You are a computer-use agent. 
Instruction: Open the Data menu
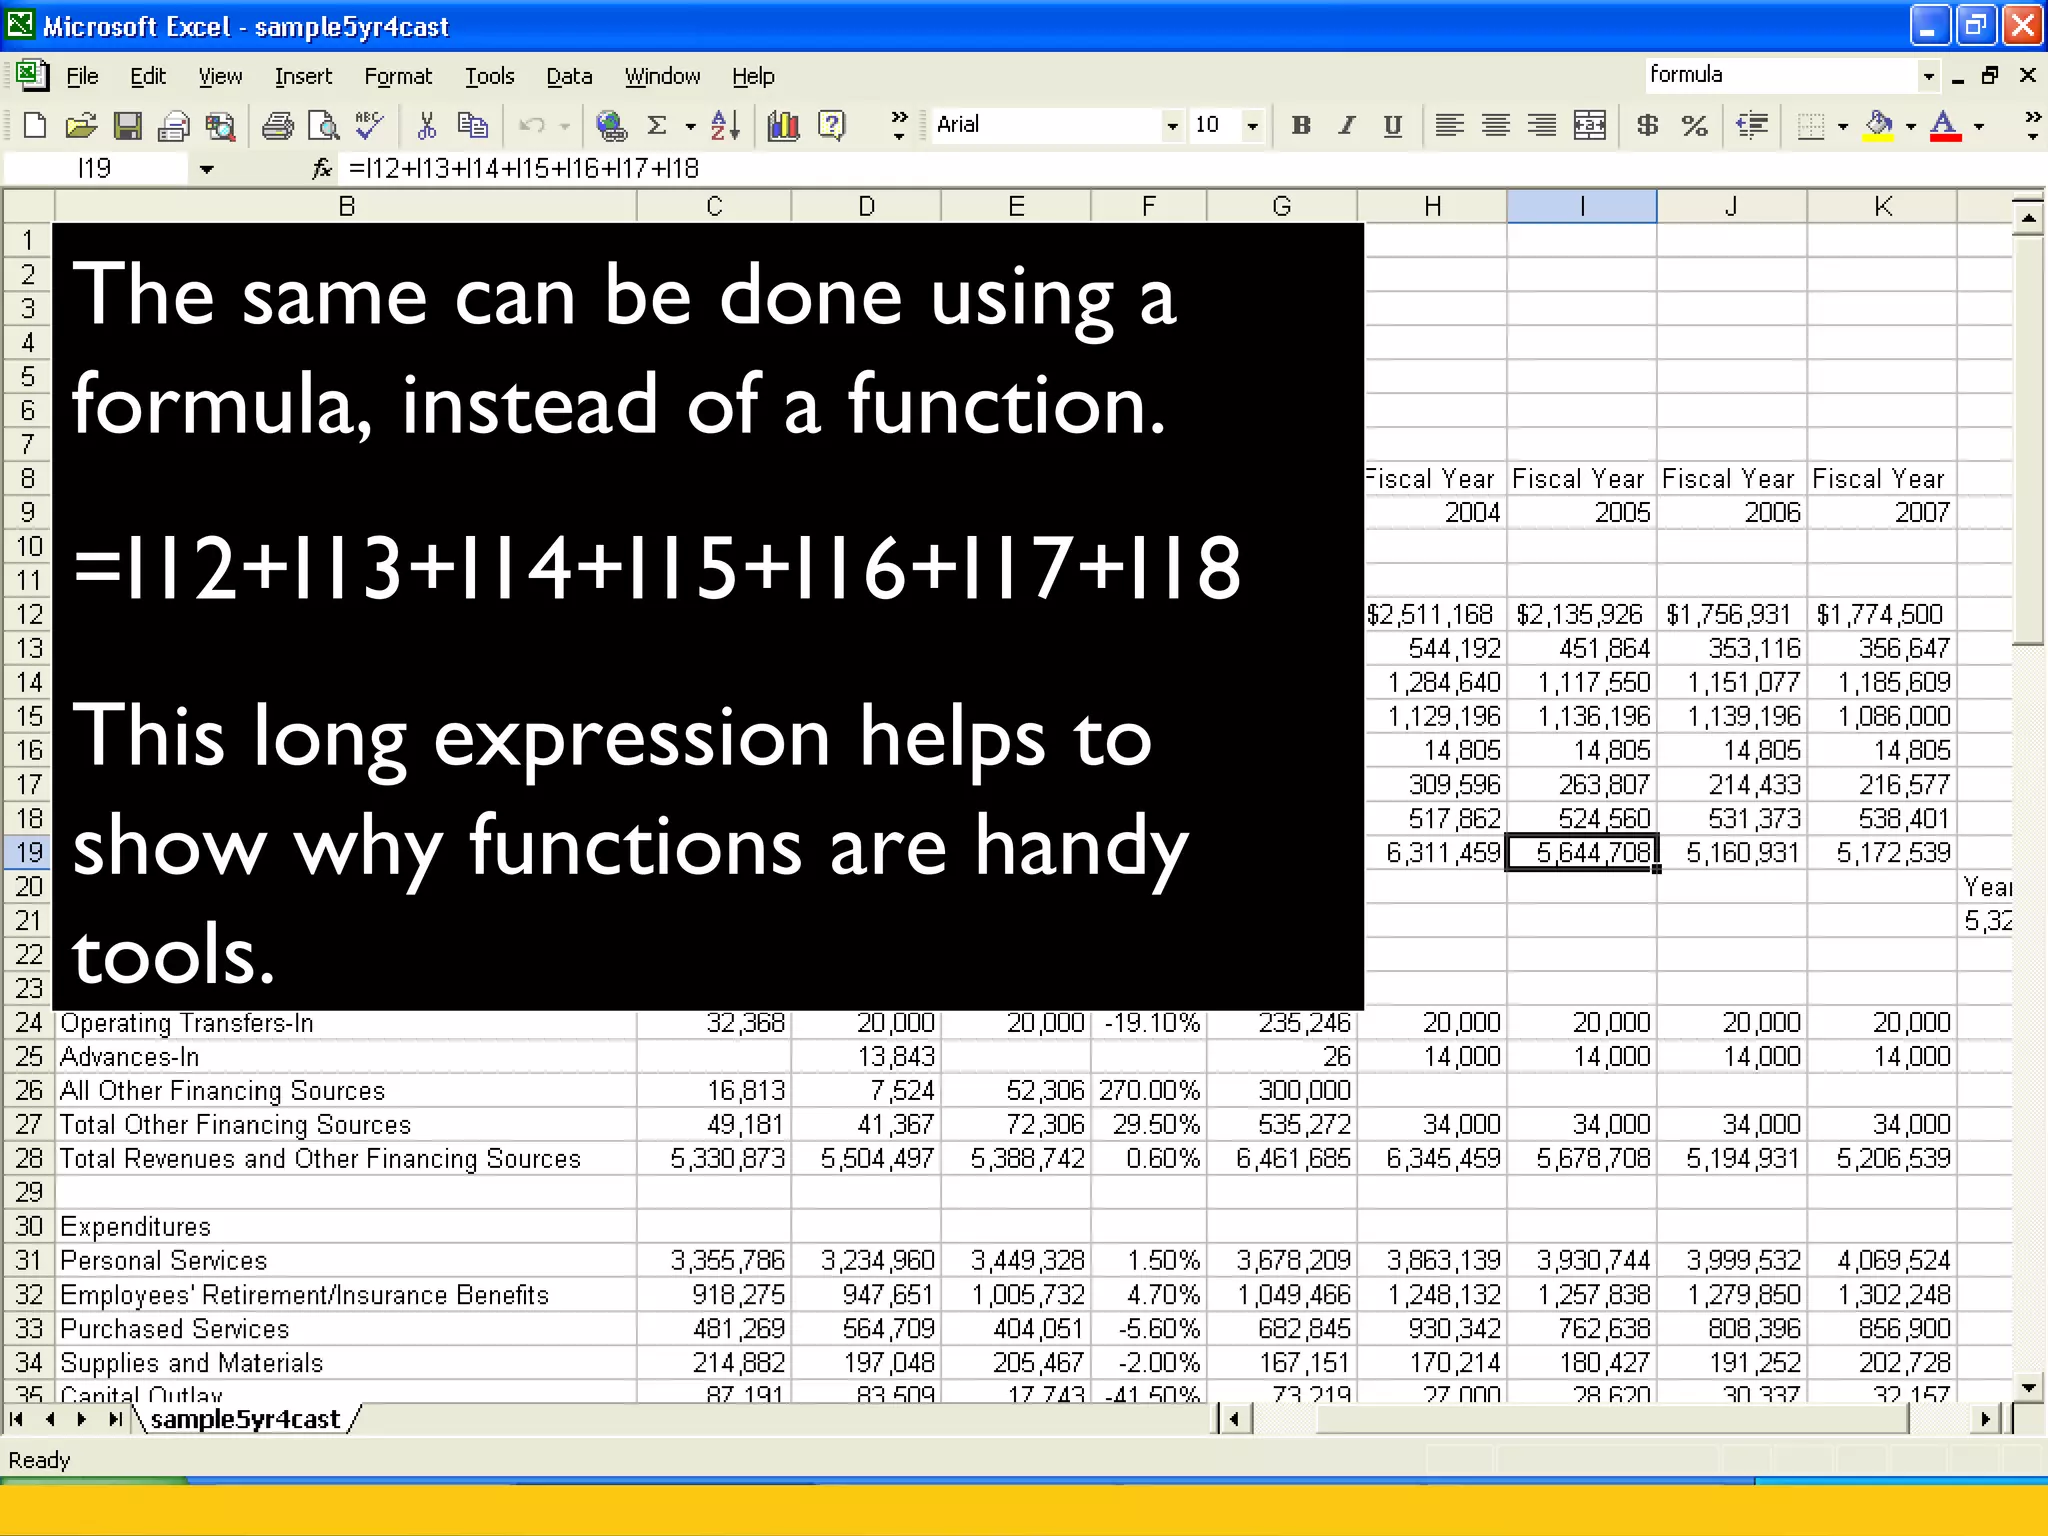(569, 76)
